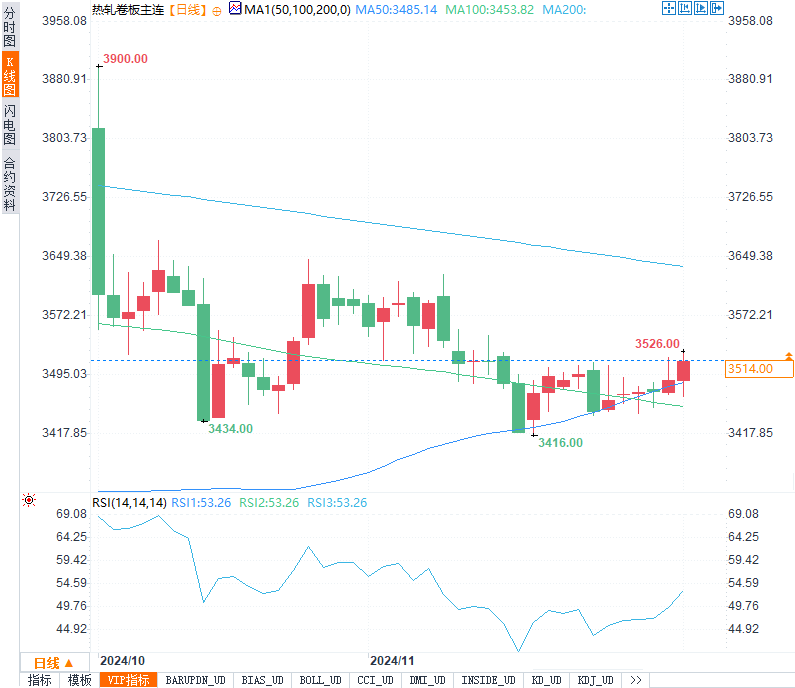
Task: Open the 合约资料 side tab
Action: coord(10,184)
